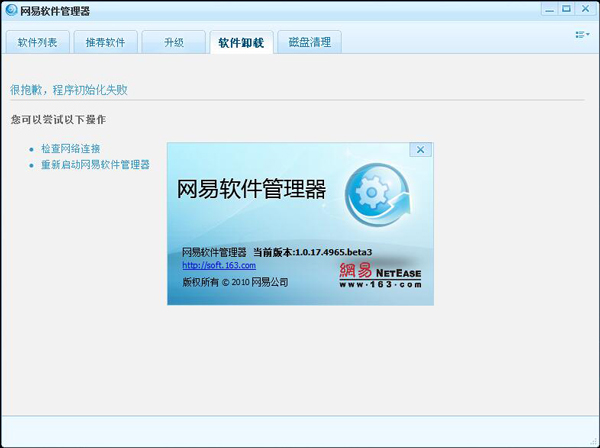Open the 推荐软件 tab
600x448 pixels.
pyautogui.click(x=106, y=42)
